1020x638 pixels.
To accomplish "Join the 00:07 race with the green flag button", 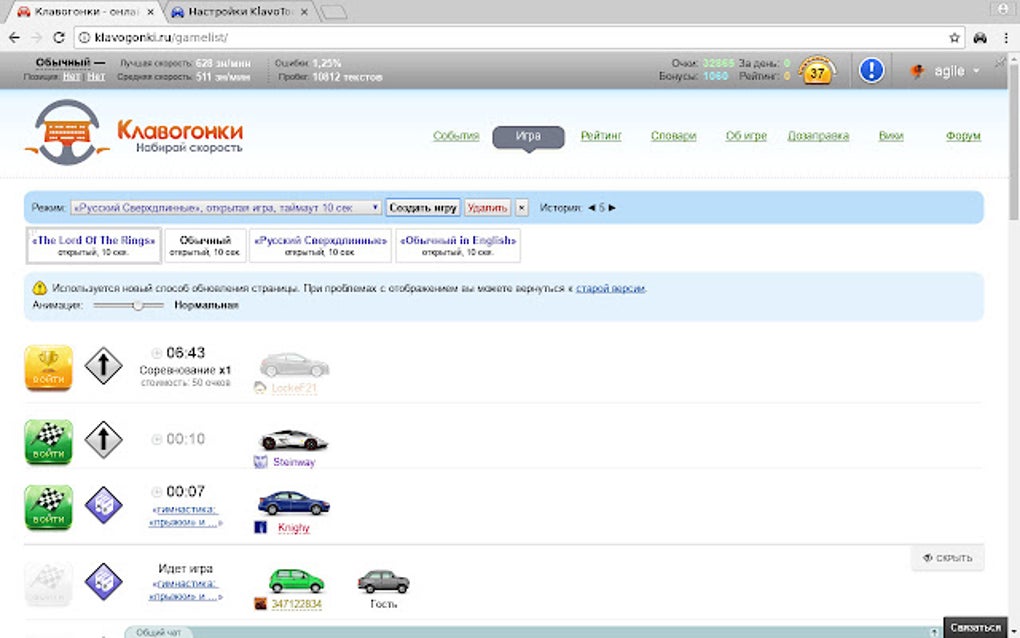I will click(48, 507).
